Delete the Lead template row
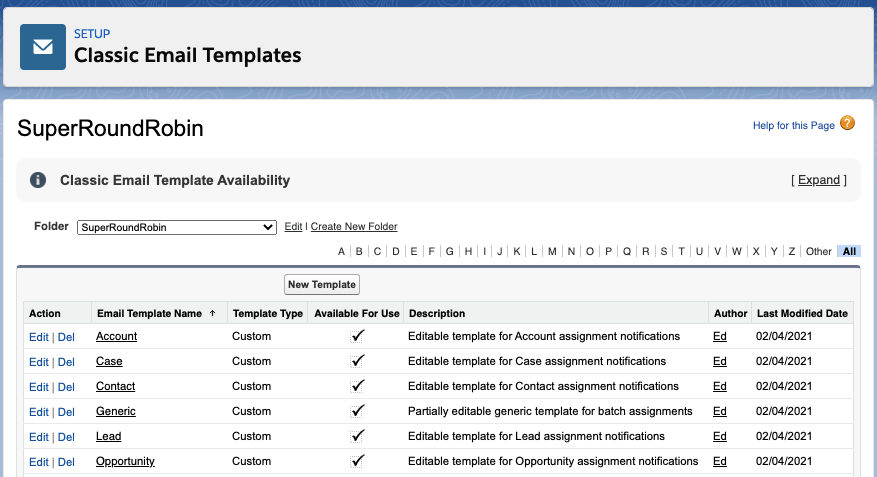Screen dimensions: 877x477 pos(66,437)
